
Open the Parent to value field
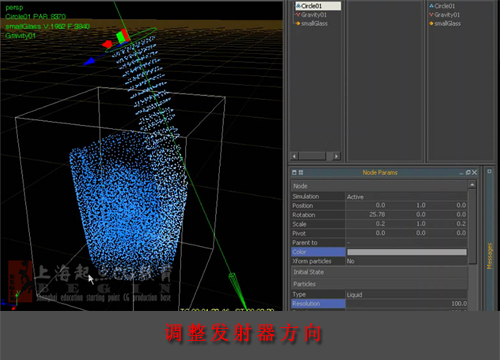406,242
